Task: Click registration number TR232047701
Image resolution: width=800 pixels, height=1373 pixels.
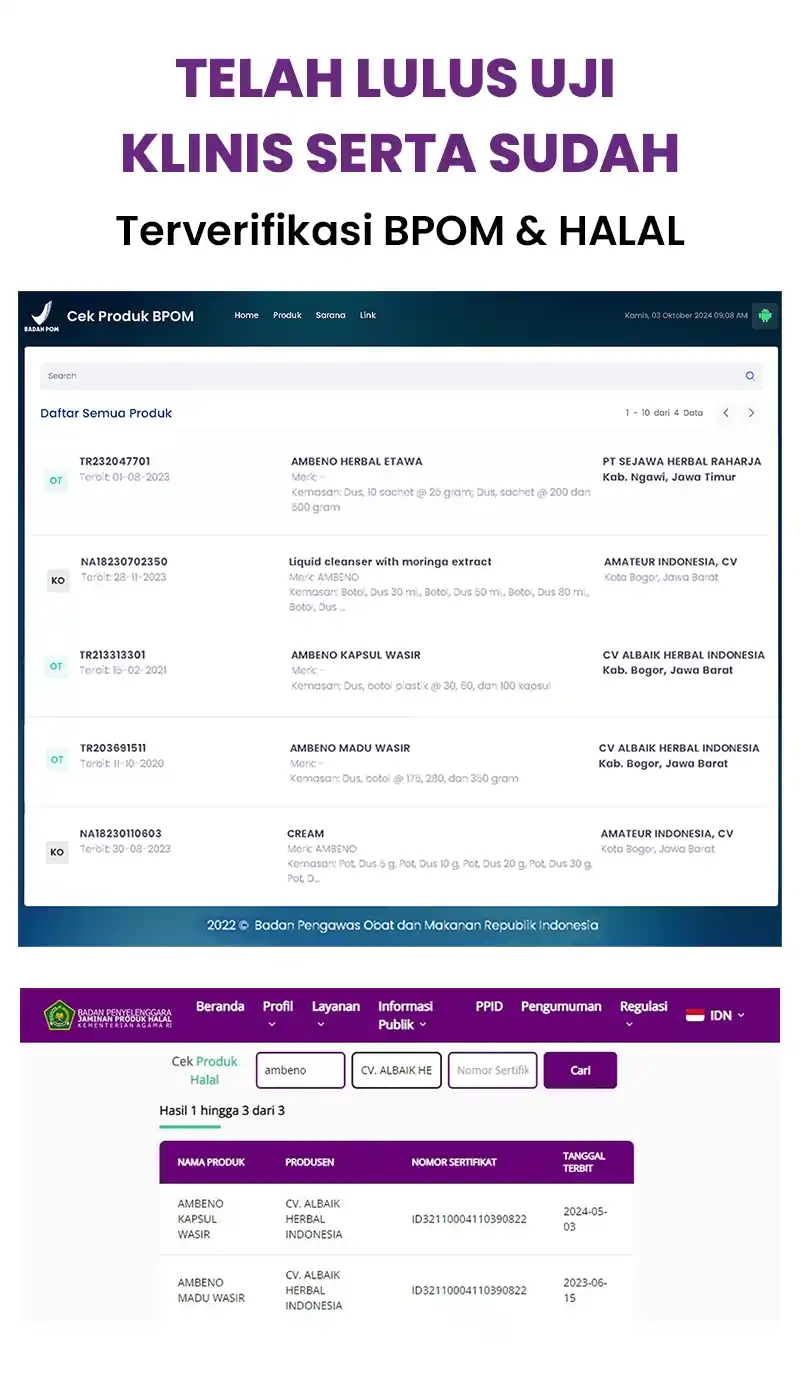Action: pos(115,462)
